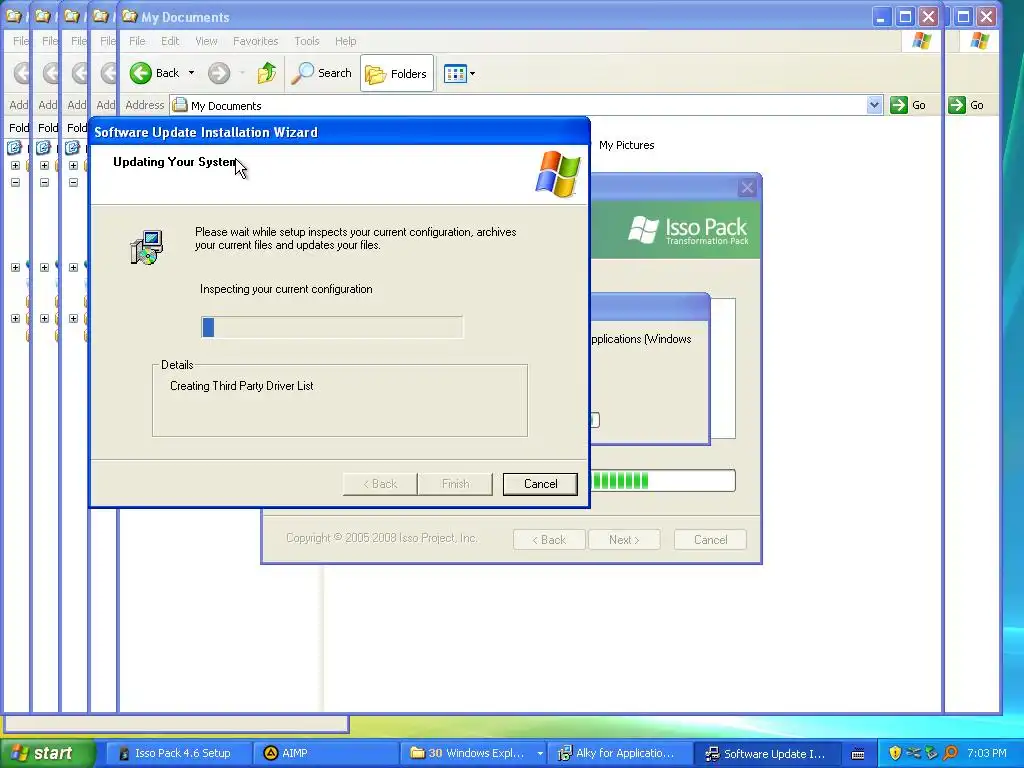Viewport: 1024px width, 768px height.
Task: Open the Help menu
Action: (x=345, y=41)
